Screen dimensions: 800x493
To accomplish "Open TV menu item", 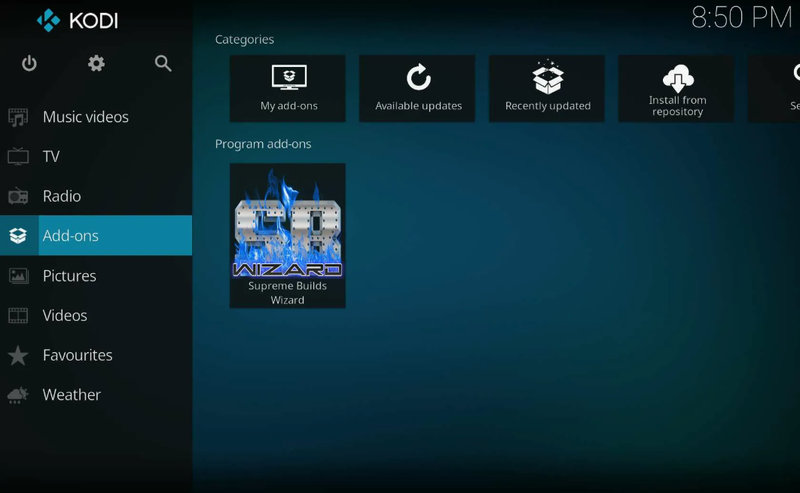I will point(96,156).
